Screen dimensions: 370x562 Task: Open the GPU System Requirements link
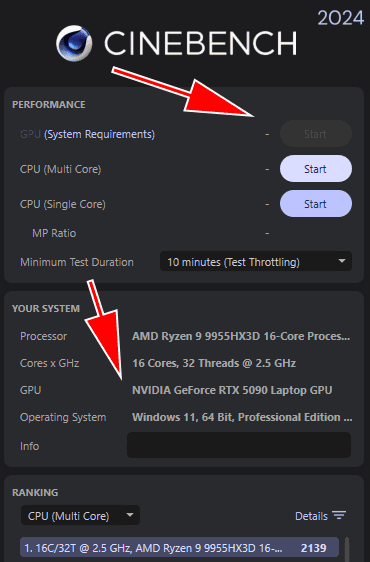tap(99, 134)
